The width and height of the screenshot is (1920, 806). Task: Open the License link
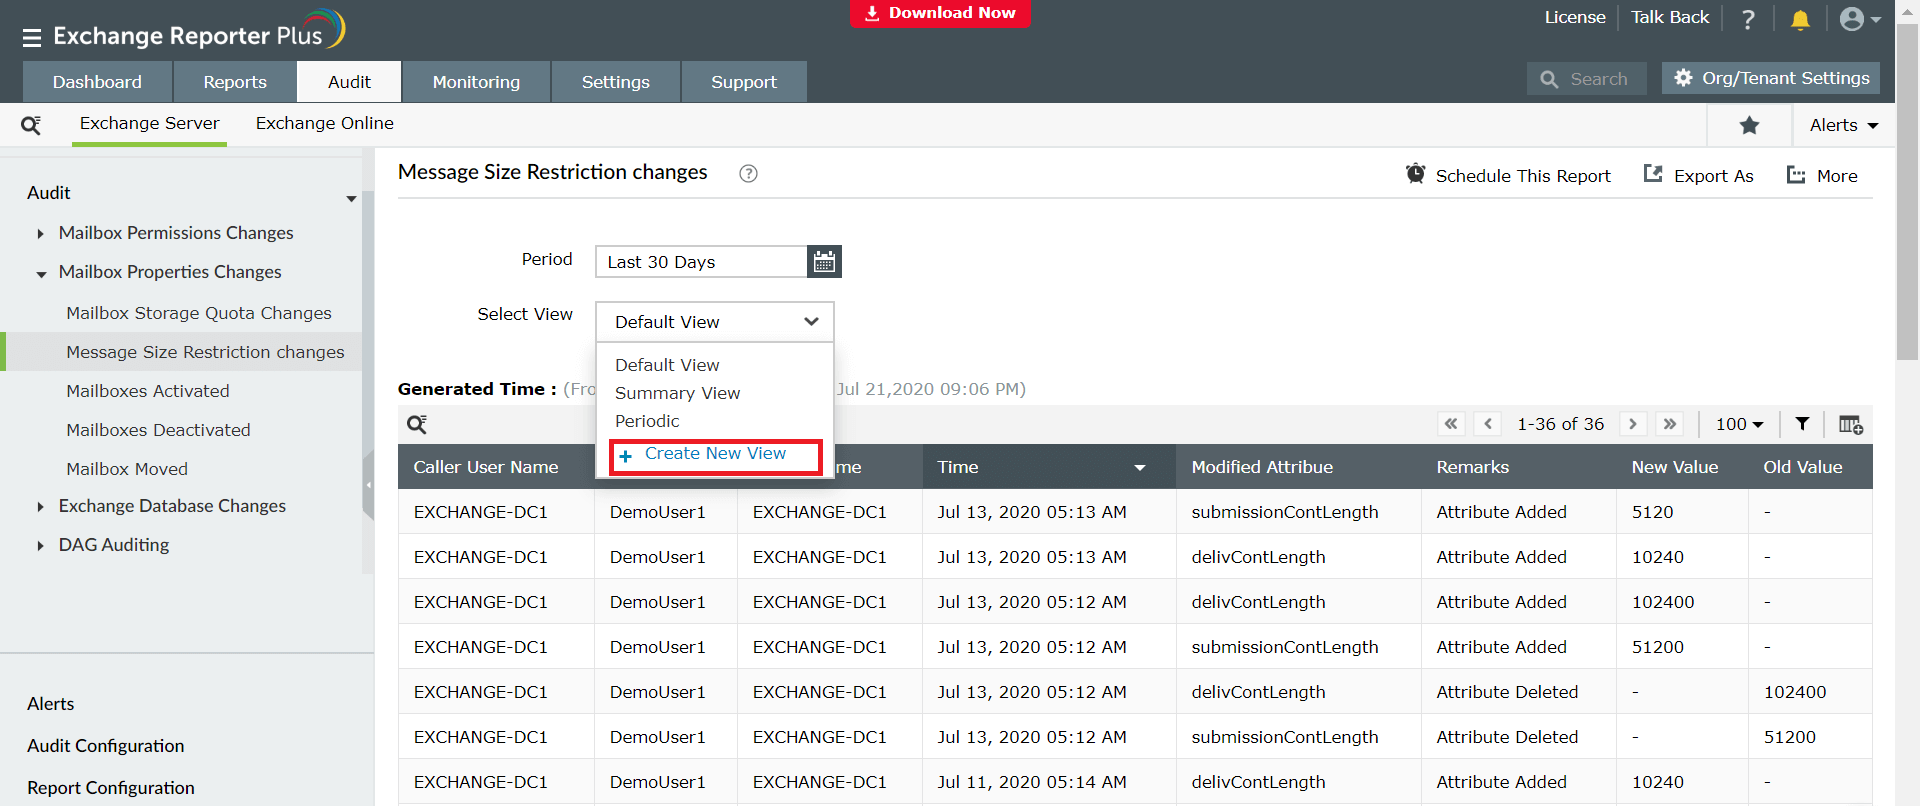point(1575,17)
